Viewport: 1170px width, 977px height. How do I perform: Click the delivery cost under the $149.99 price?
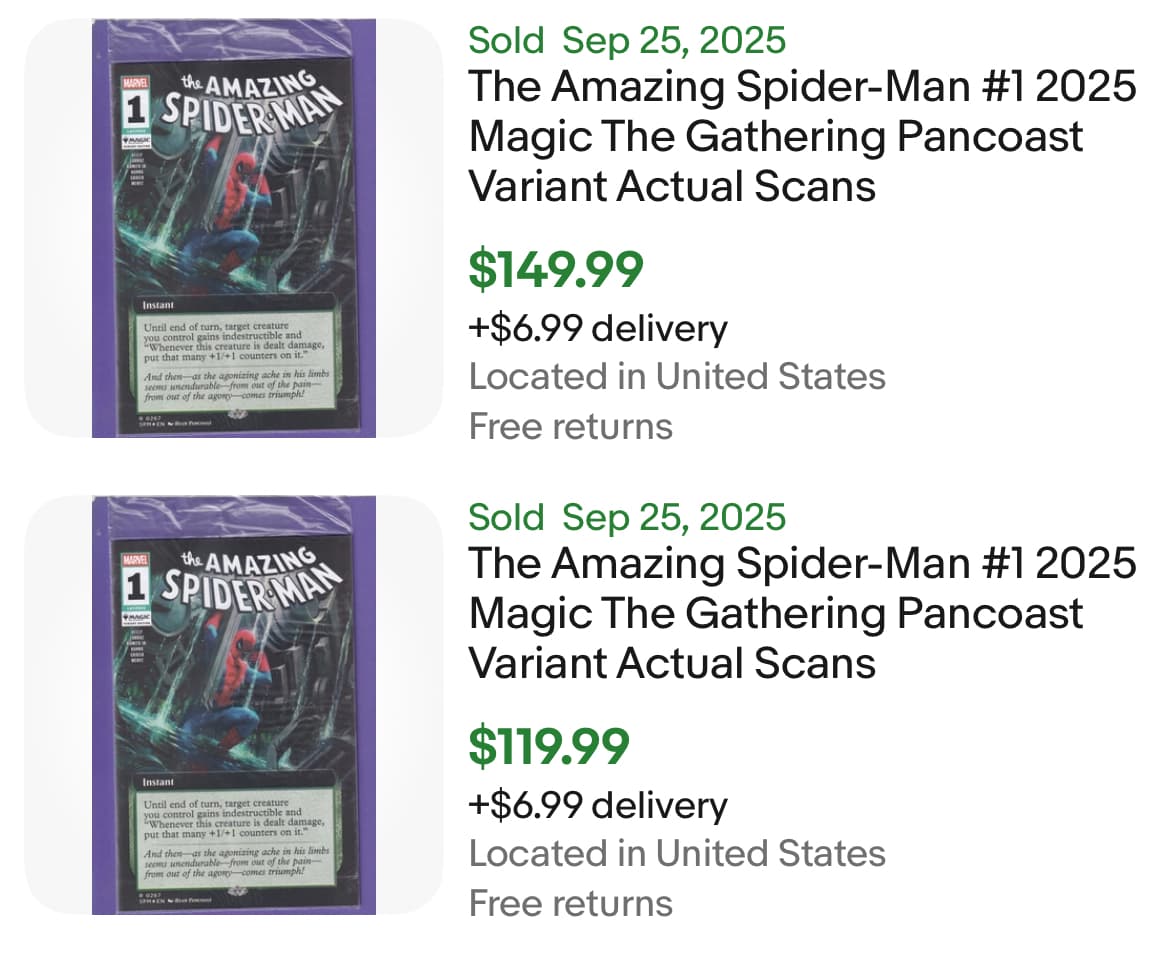tap(598, 328)
